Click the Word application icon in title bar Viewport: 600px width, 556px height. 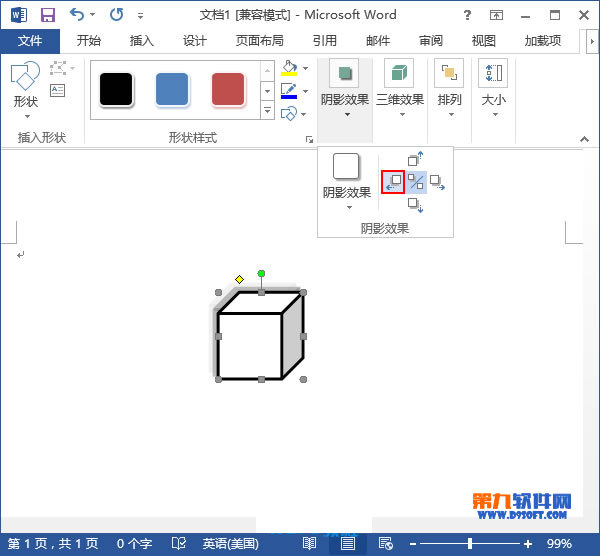click(19, 15)
